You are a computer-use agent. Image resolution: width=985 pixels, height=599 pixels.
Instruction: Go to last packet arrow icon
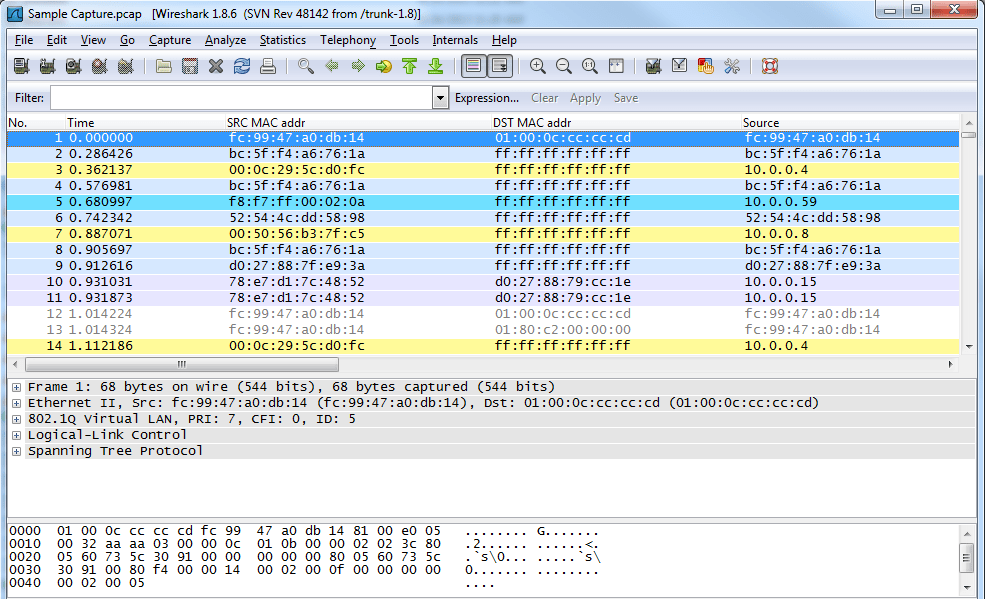tap(435, 66)
